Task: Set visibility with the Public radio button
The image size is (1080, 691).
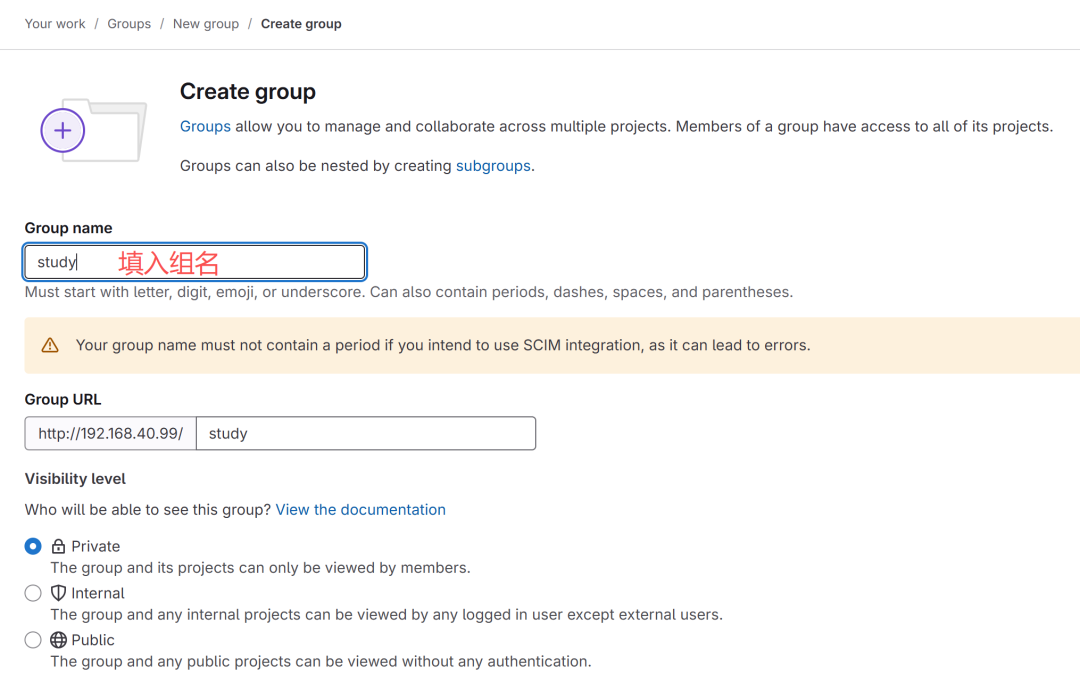Action: point(33,640)
